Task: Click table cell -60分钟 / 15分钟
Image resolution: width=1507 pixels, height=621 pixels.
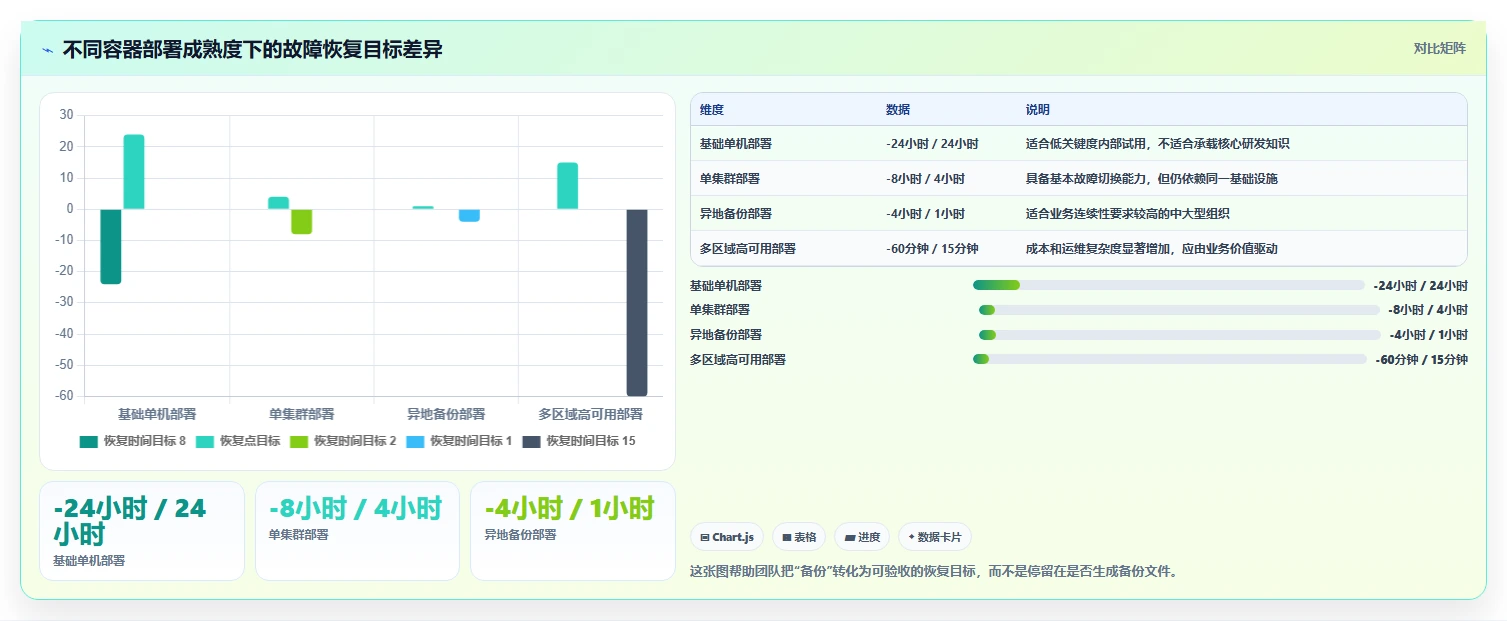Action: pos(932,249)
